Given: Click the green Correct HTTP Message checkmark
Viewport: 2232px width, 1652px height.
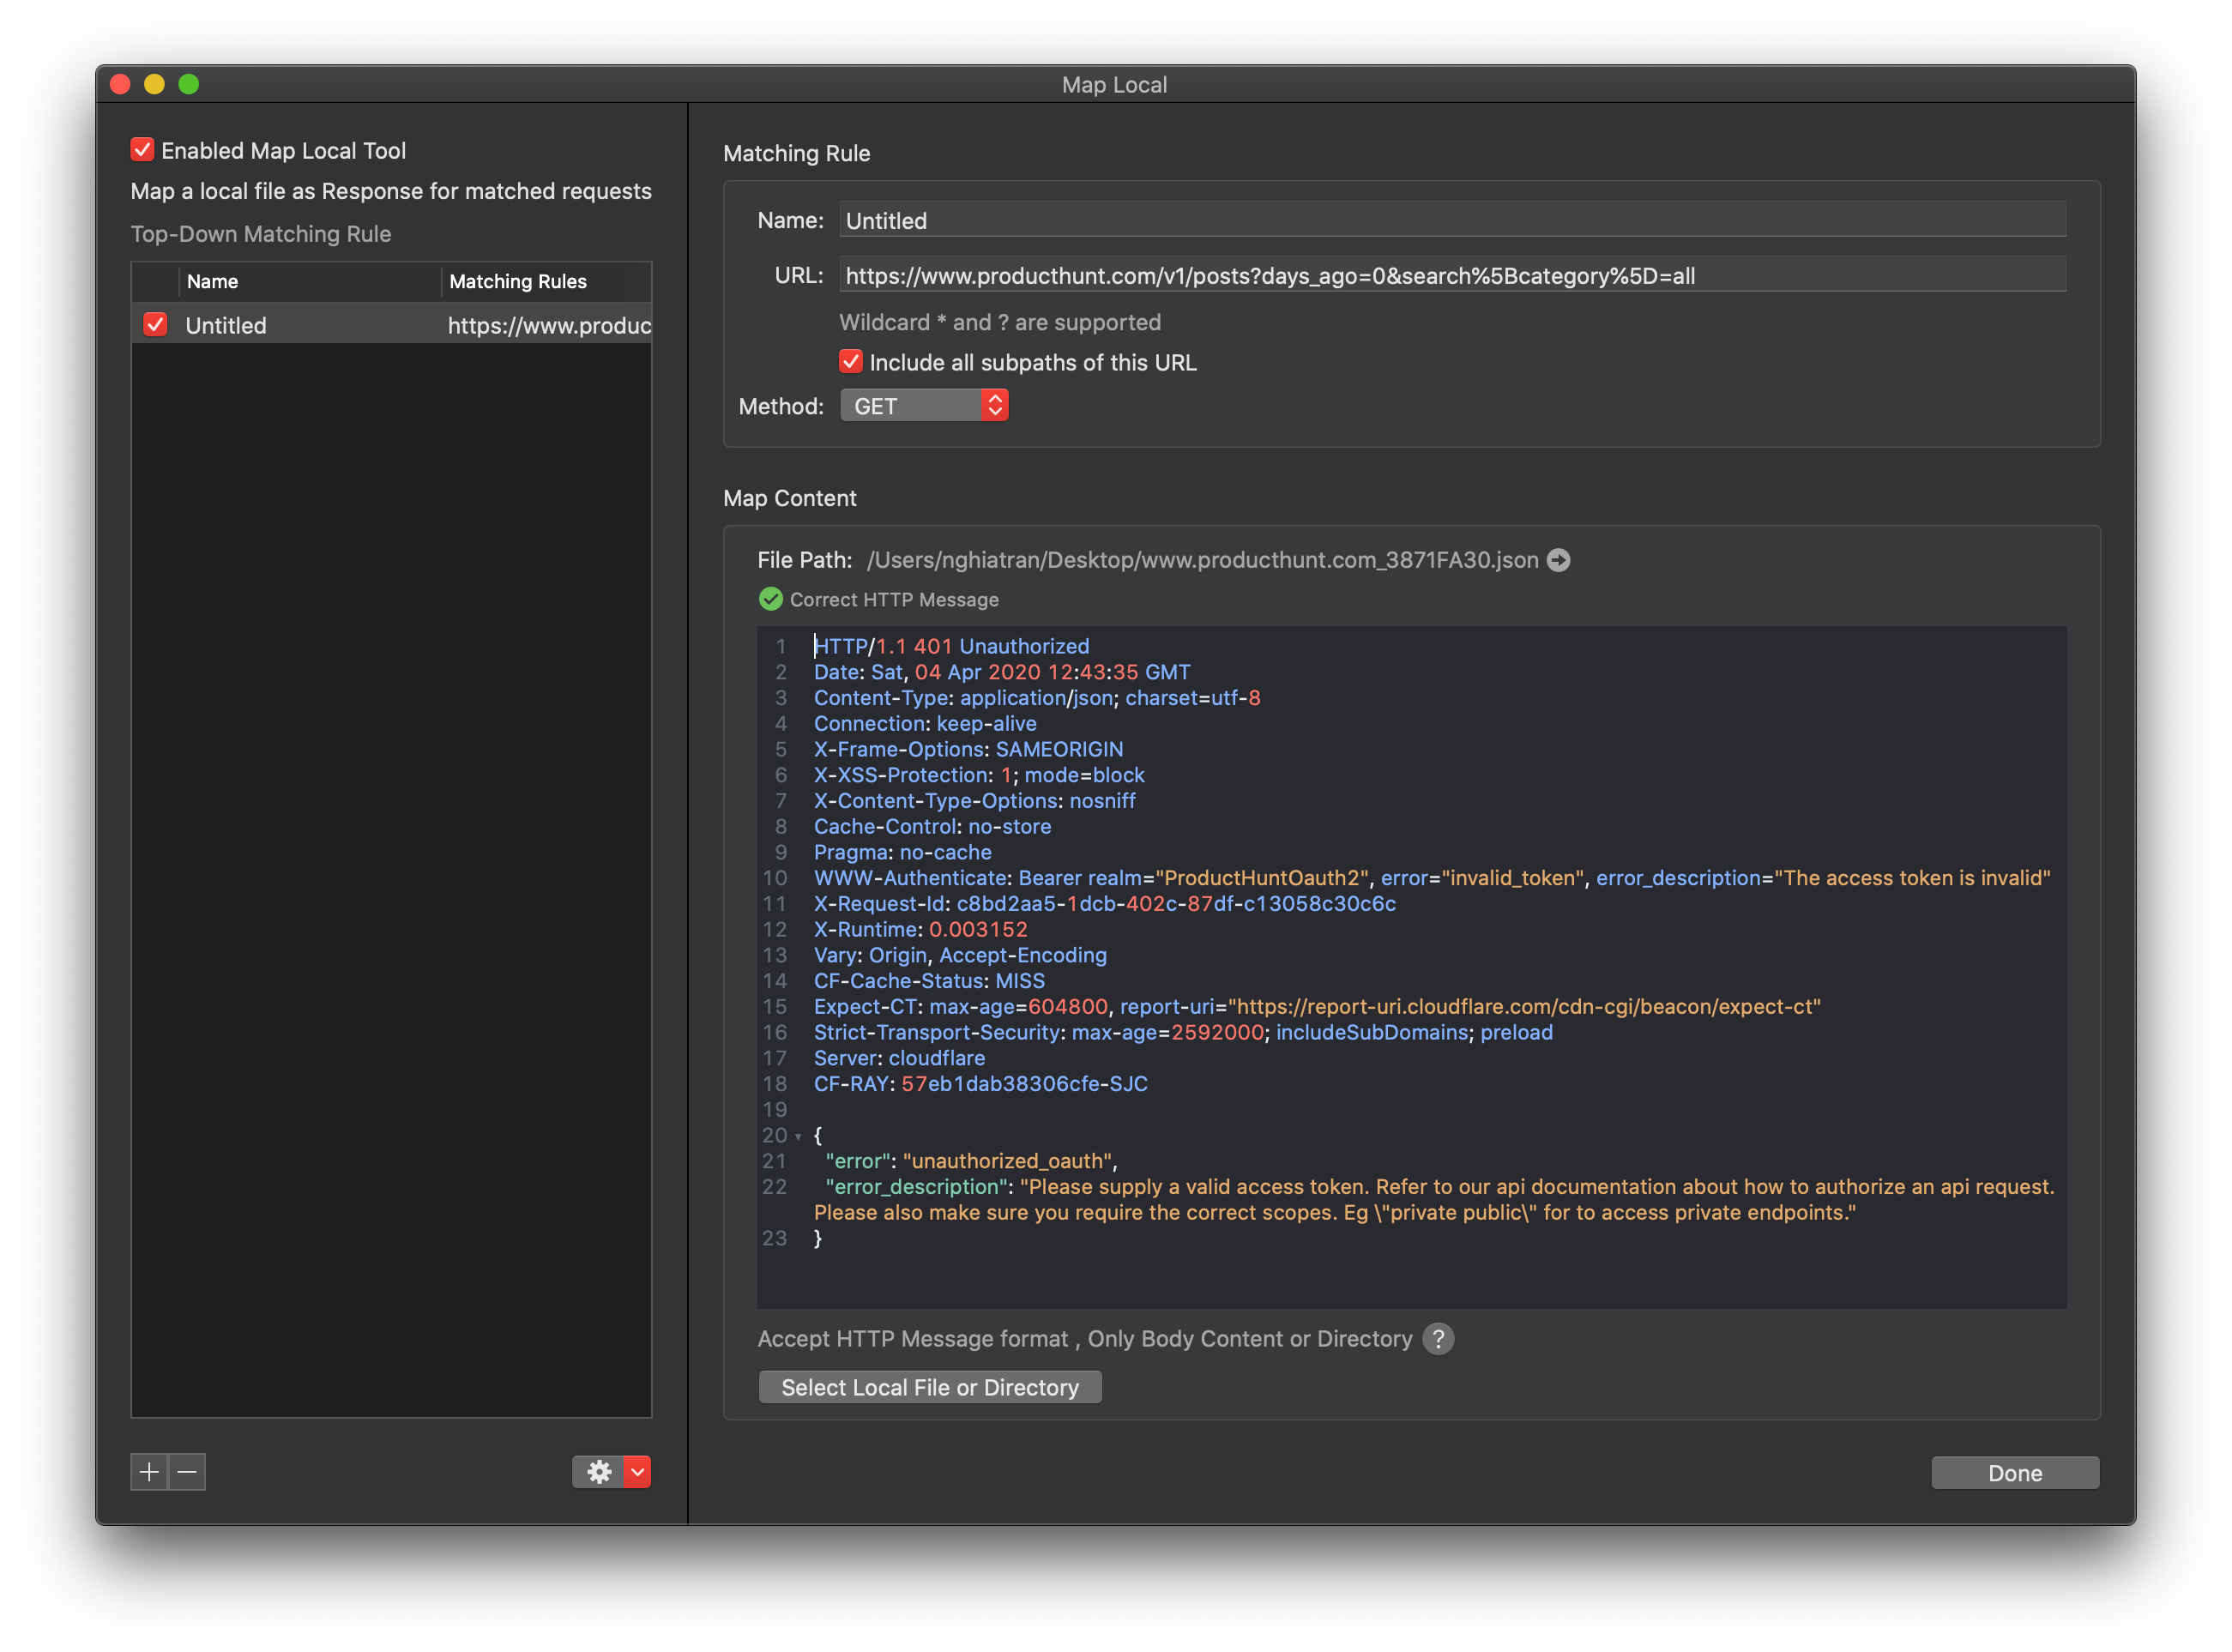Looking at the screenshot, I should click(770, 599).
